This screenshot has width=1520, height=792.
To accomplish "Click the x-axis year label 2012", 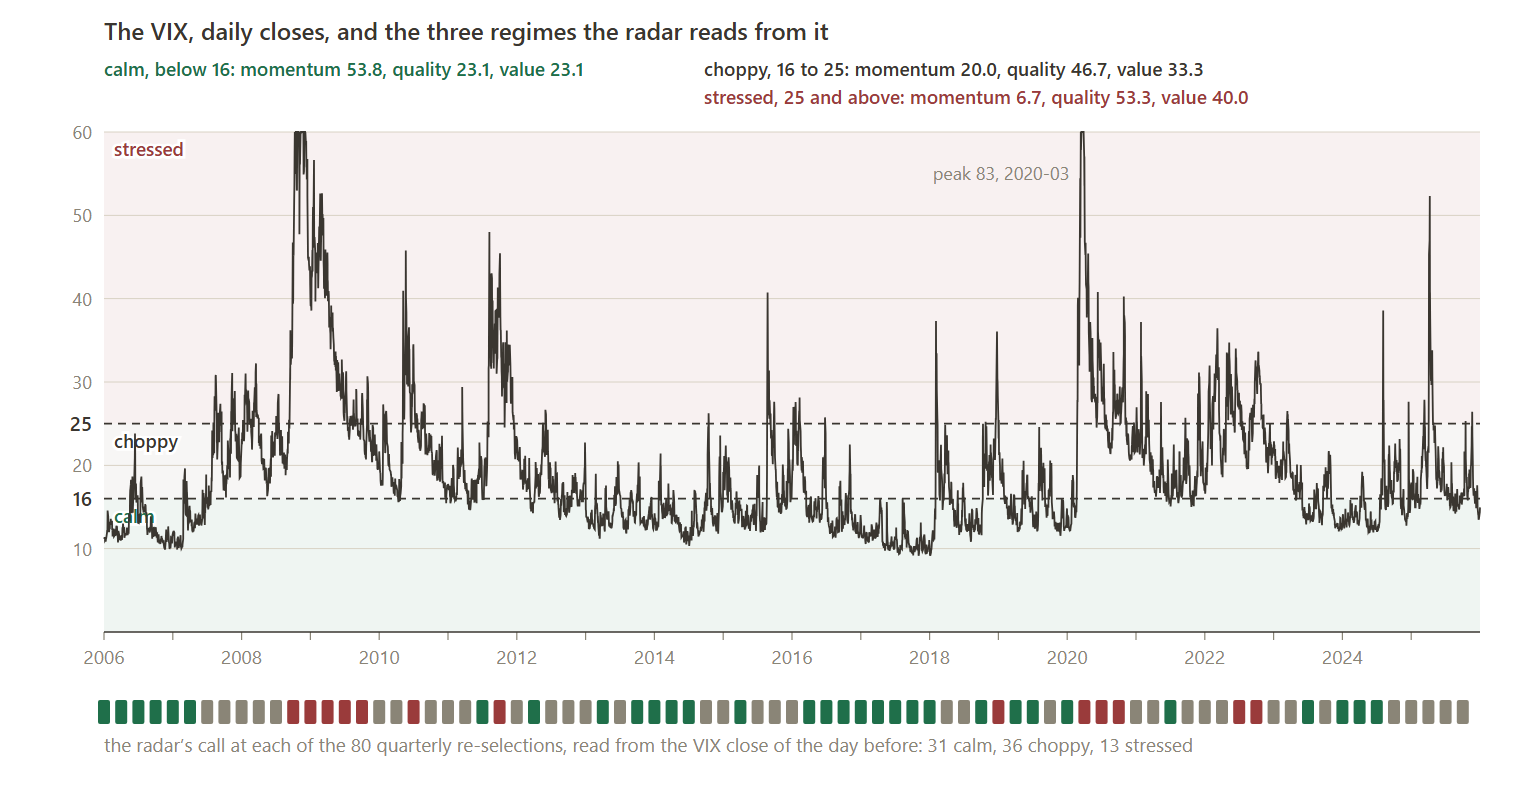I will (x=517, y=658).
